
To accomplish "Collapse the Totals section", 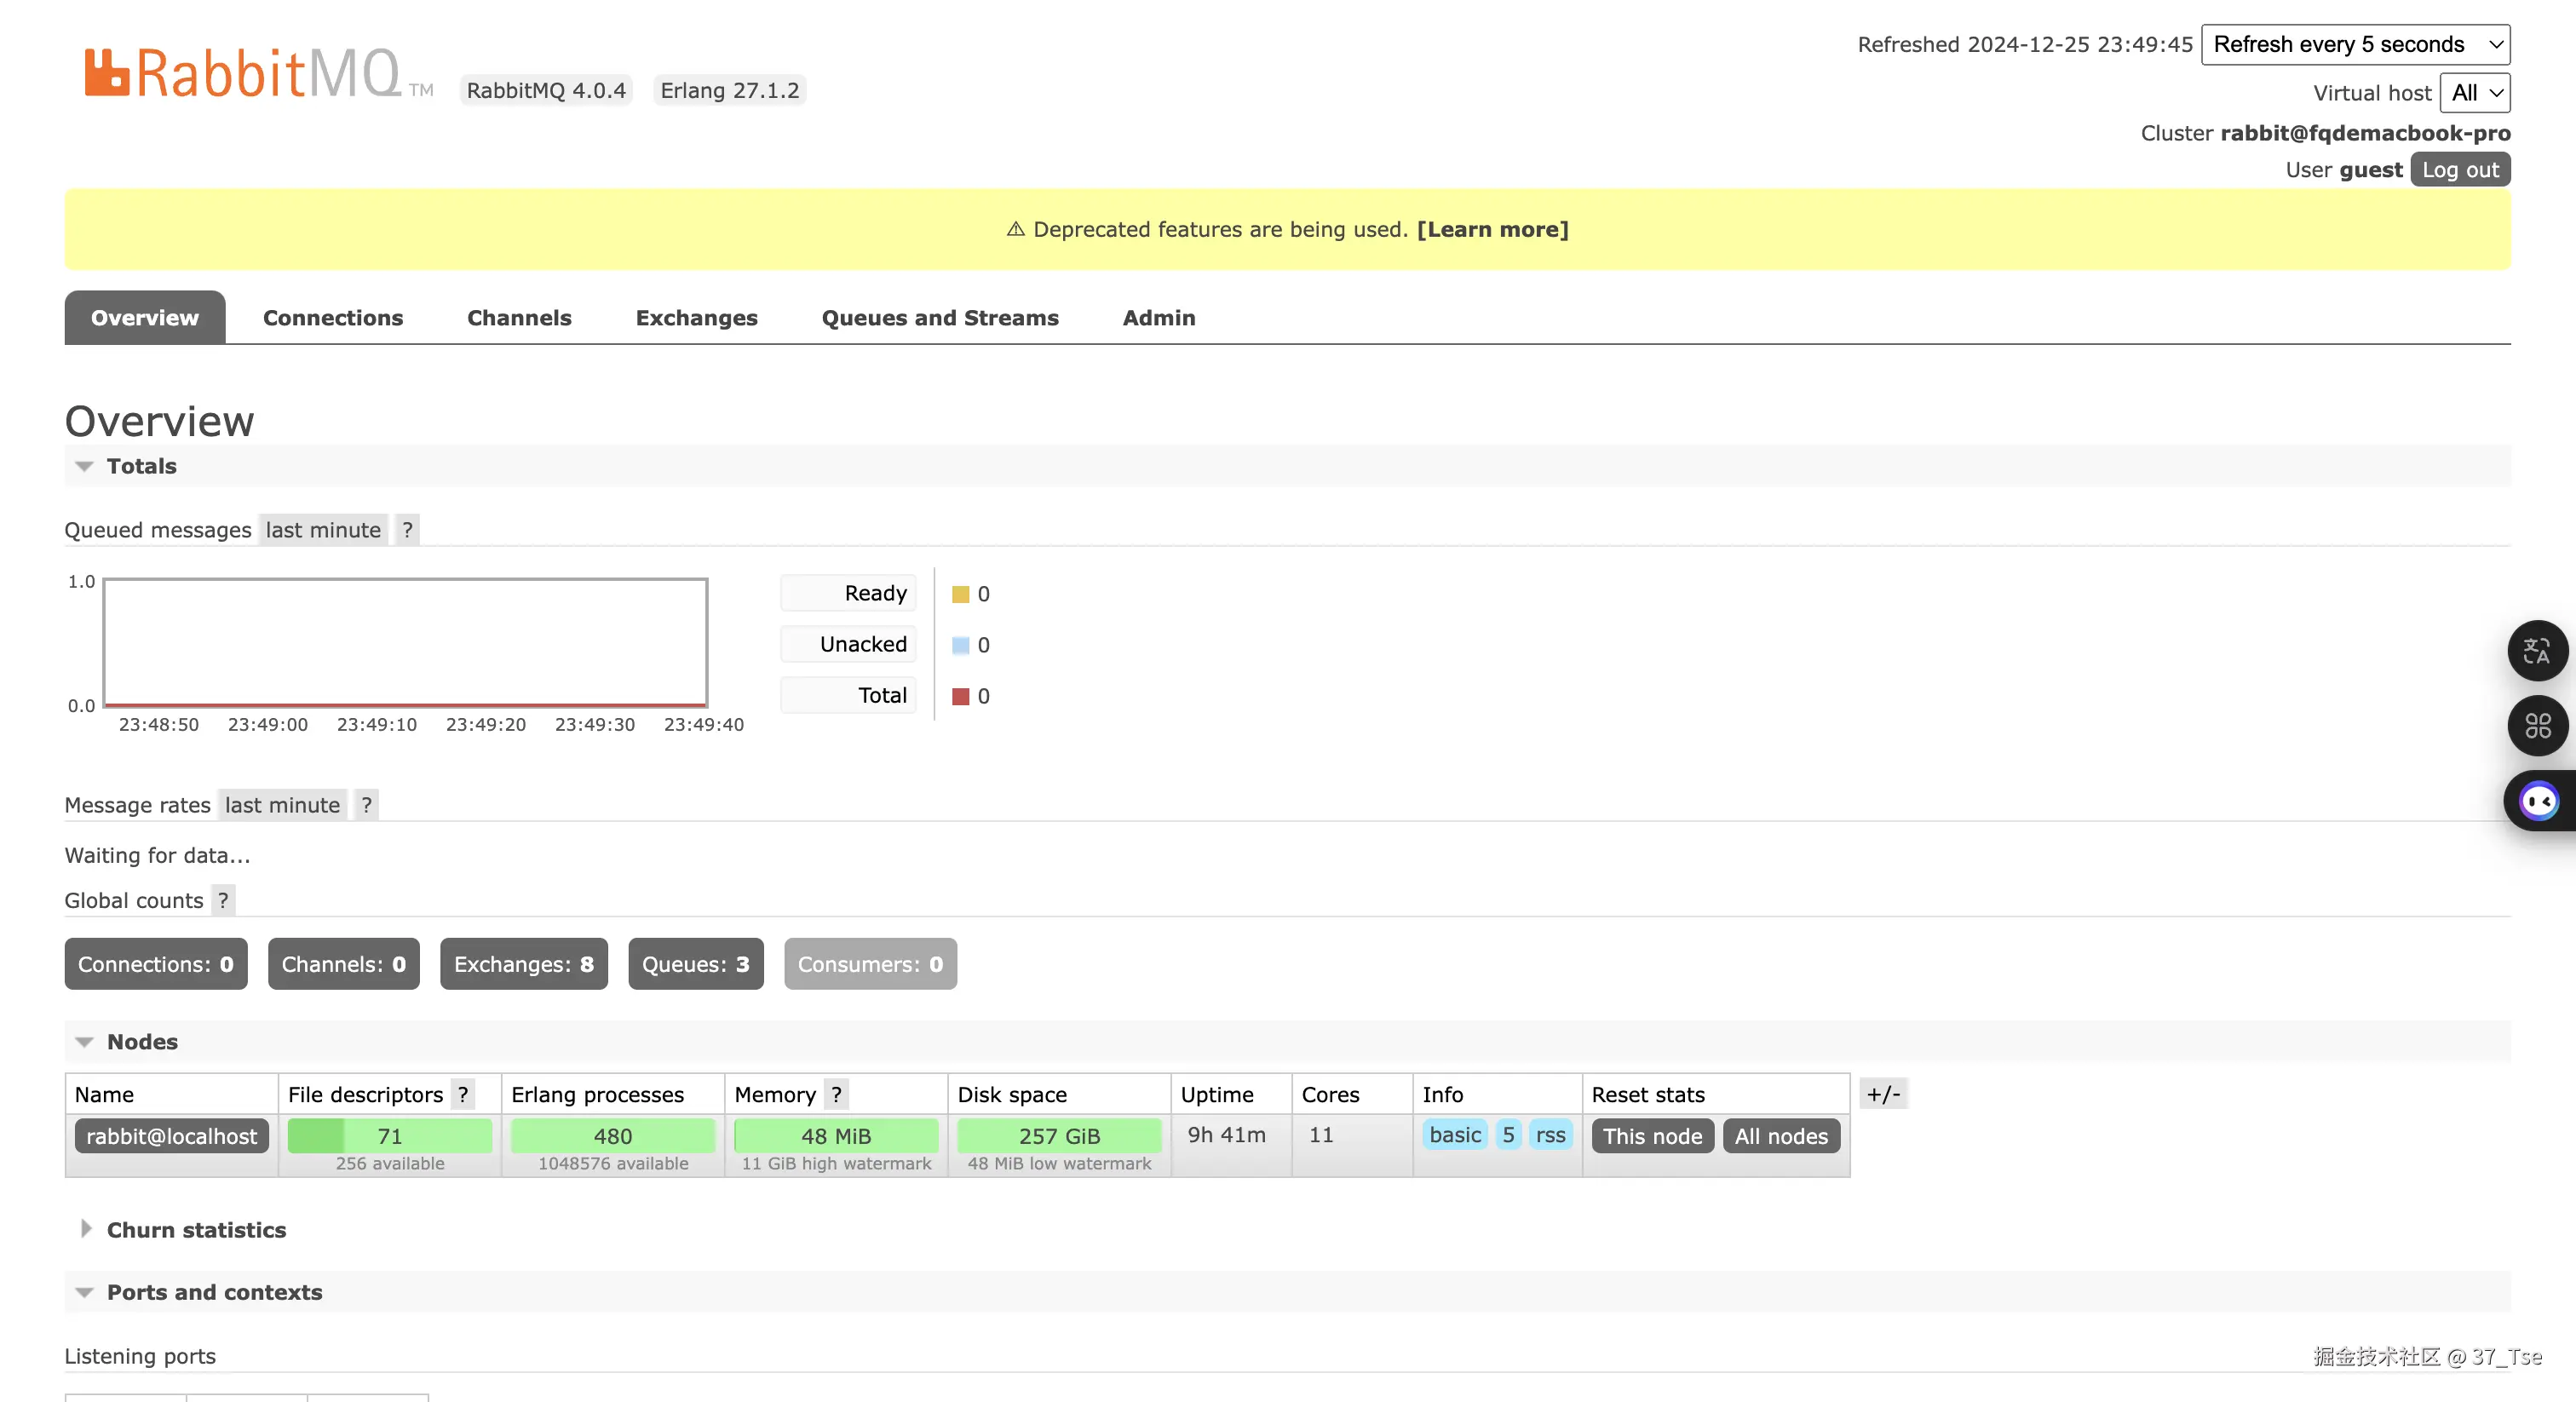I will [x=141, y=466].
